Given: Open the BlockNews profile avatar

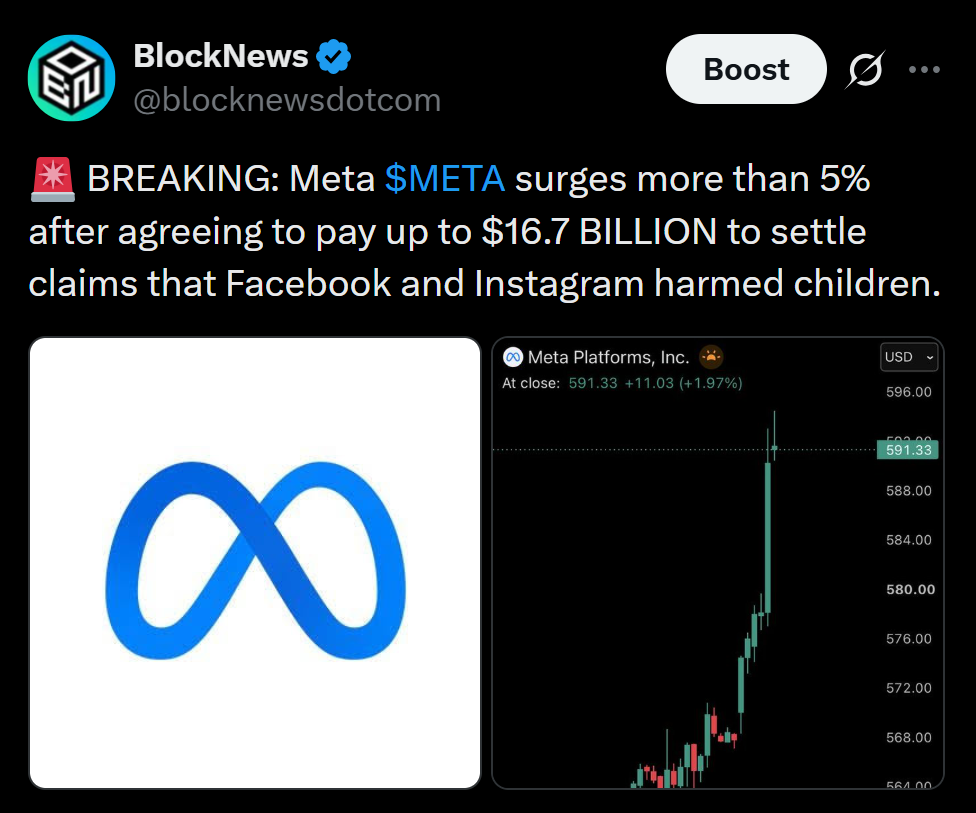Looking at the screenshot, I should [71, 78].
